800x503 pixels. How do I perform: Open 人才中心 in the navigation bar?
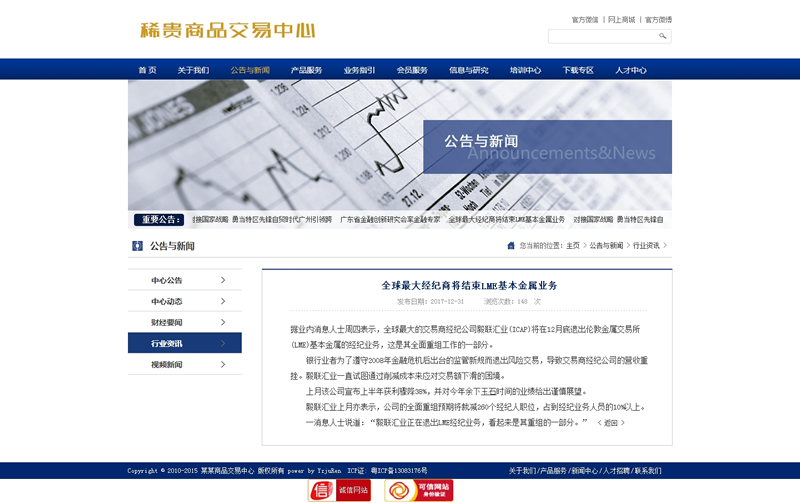[631, 70]
